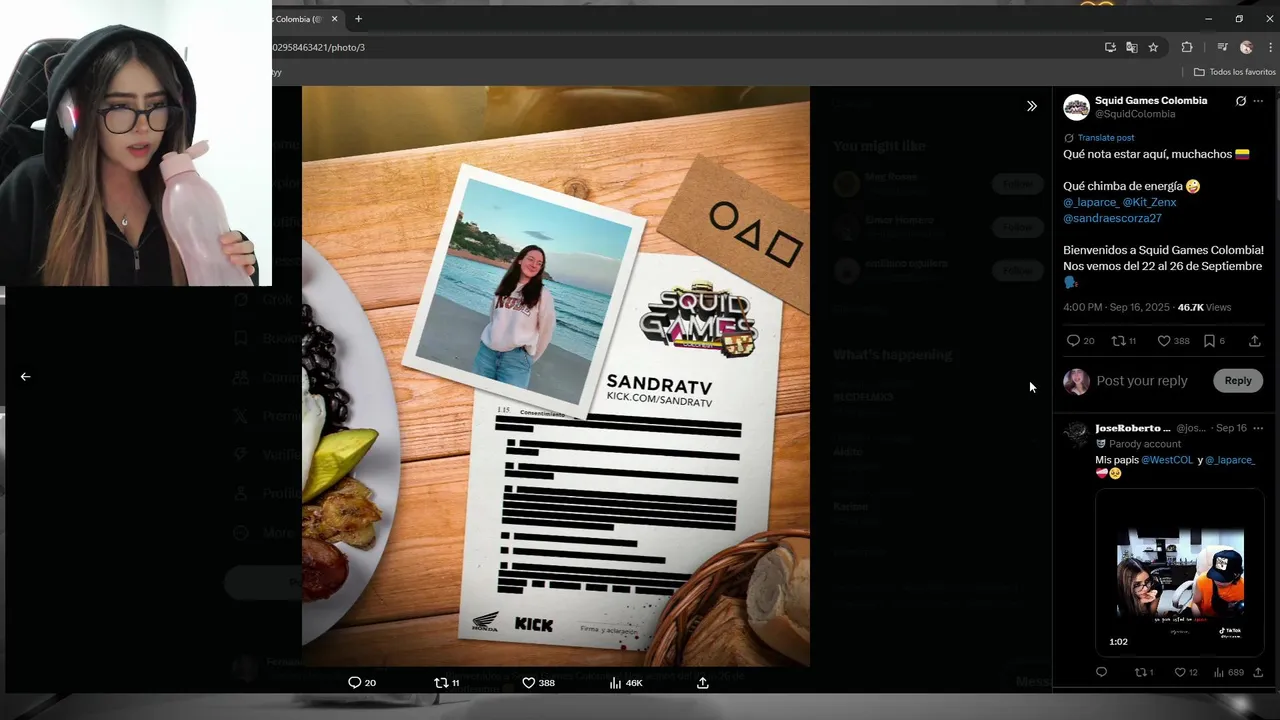Close the Colombia browser tab
Viewport: 1280px width, 720px height.
click(335, 19)
